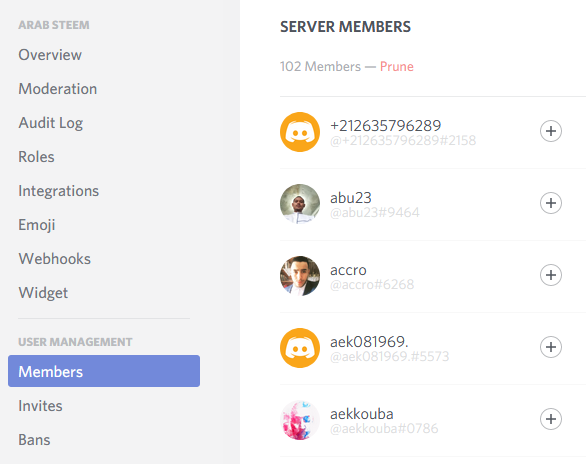Click member name accro

(x=348, y=270)
